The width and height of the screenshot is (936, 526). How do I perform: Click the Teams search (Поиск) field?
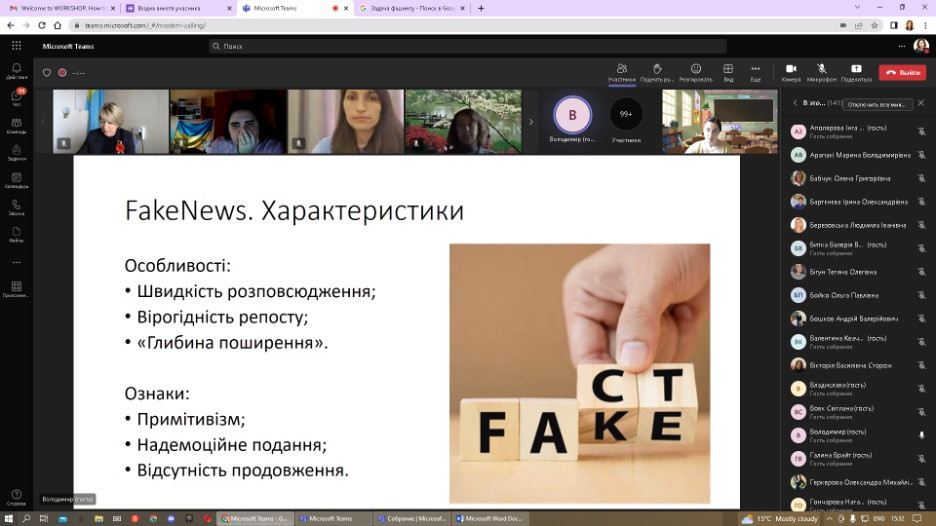[x=467, y=46]
